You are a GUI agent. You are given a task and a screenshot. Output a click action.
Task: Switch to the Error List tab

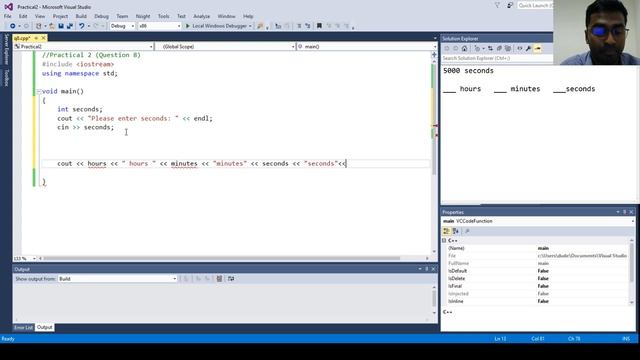click(23, 327)
